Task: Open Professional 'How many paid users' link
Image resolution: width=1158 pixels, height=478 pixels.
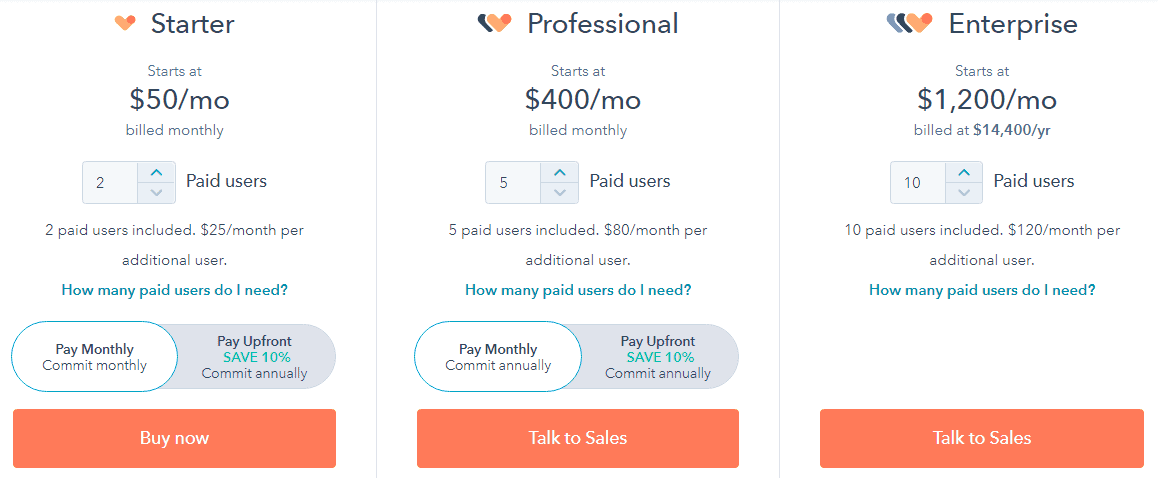Action: (578, 290)
